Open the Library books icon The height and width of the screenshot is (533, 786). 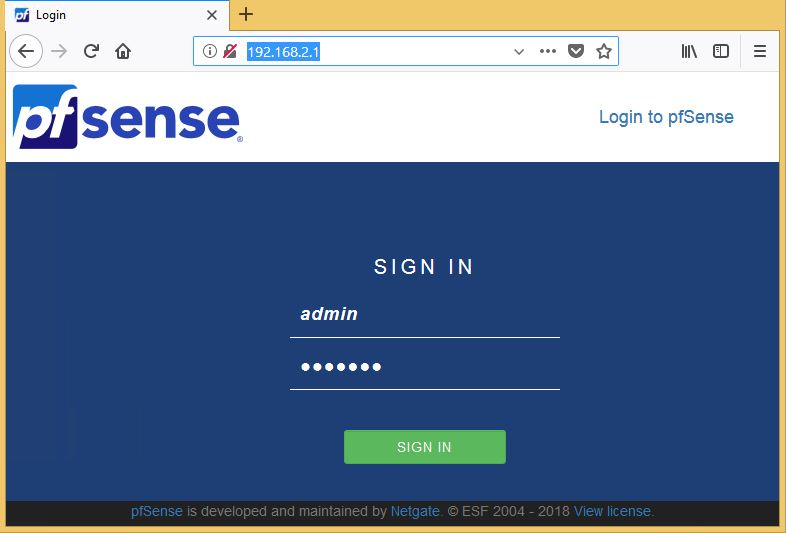pos(689,51)
